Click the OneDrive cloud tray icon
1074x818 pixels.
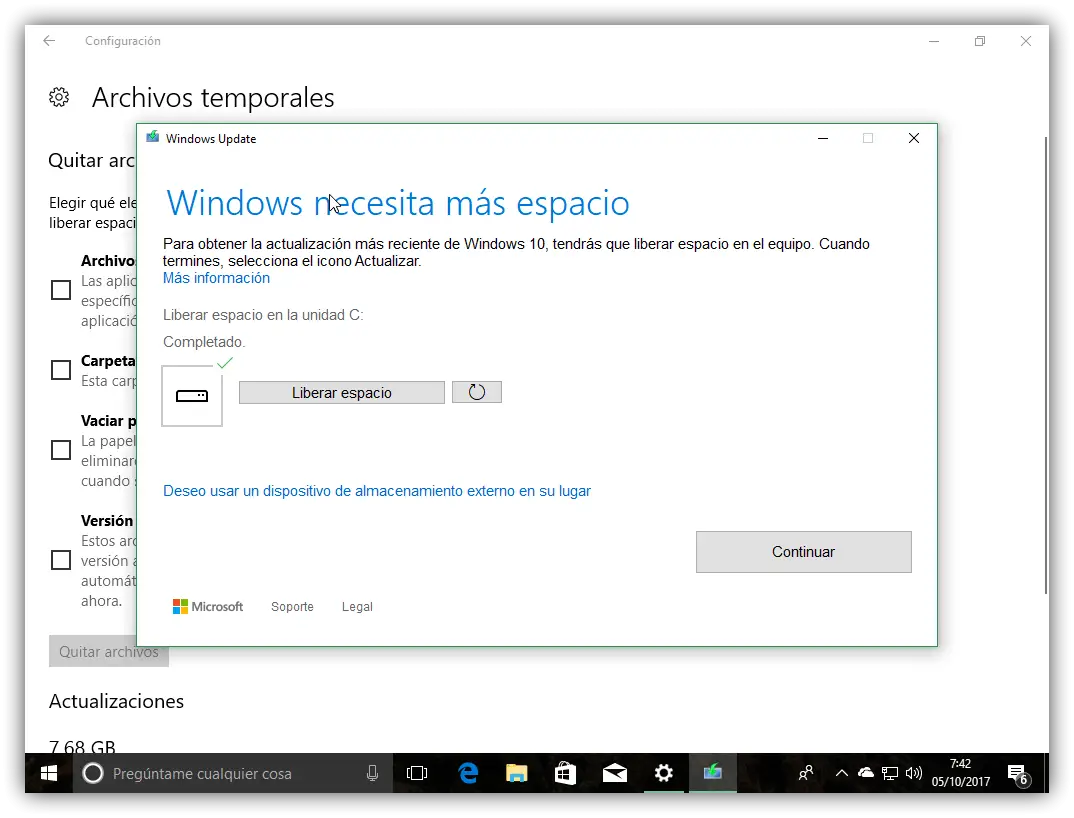[866, 773]
